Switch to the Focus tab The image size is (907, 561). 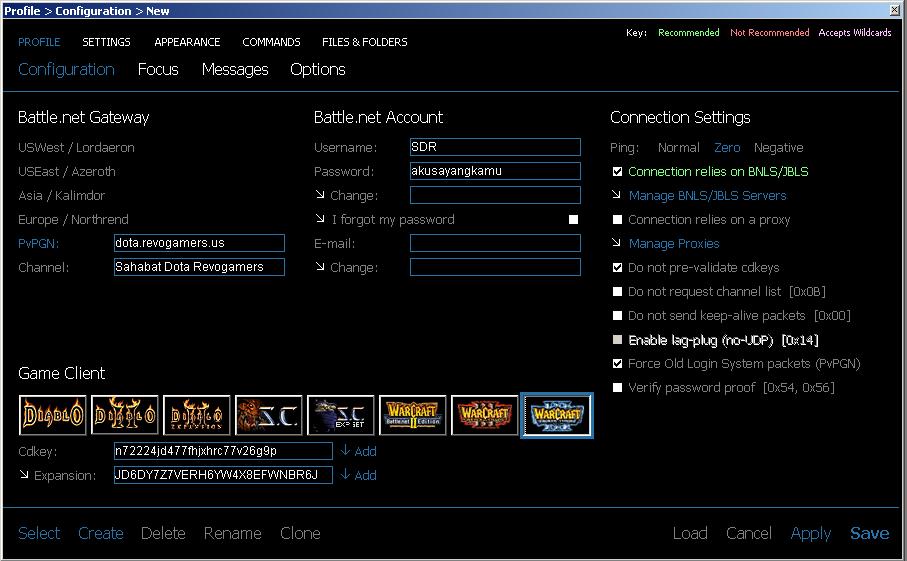tap(158, 69)
